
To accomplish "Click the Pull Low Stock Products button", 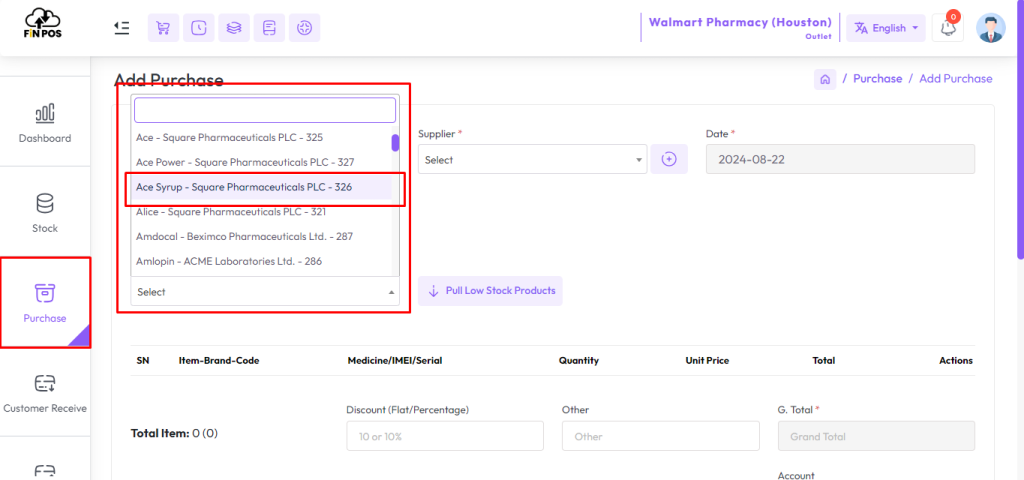I will (x=490, y=291).
